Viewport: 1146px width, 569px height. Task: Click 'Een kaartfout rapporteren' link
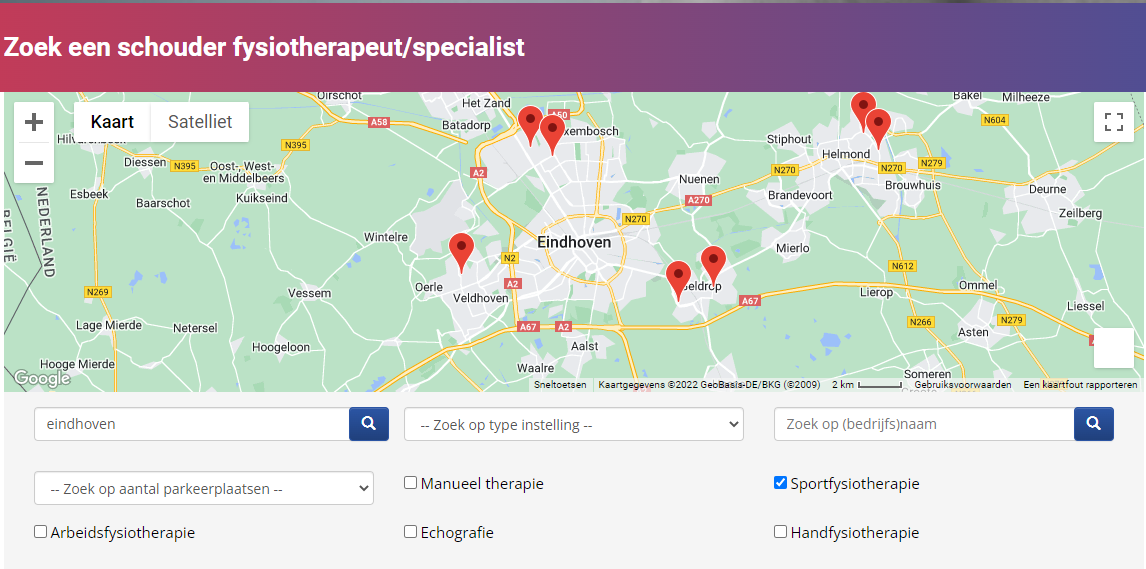click(1080, 385)
